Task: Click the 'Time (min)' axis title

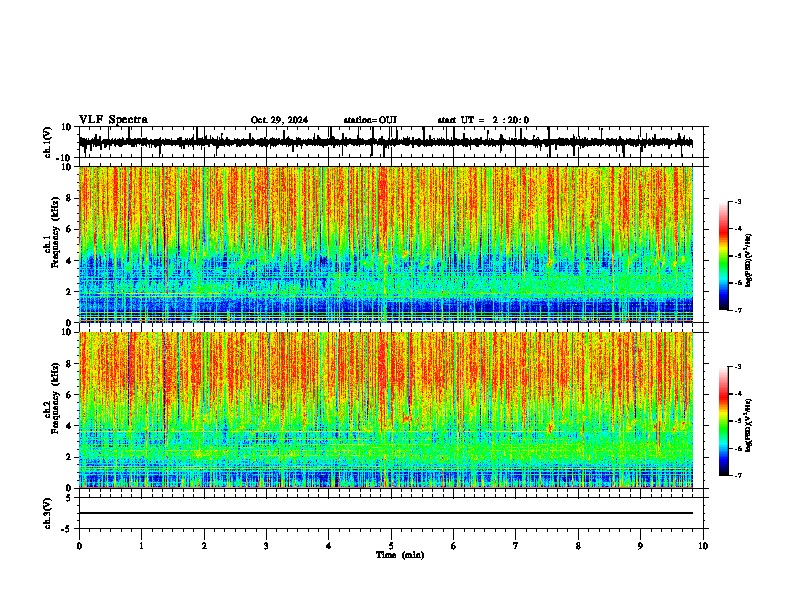Action: tap(400, 555)
